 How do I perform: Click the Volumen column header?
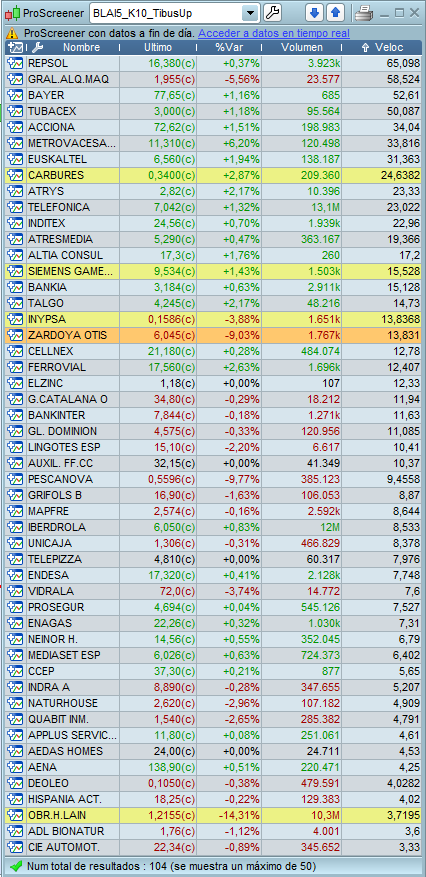point(302,48)
